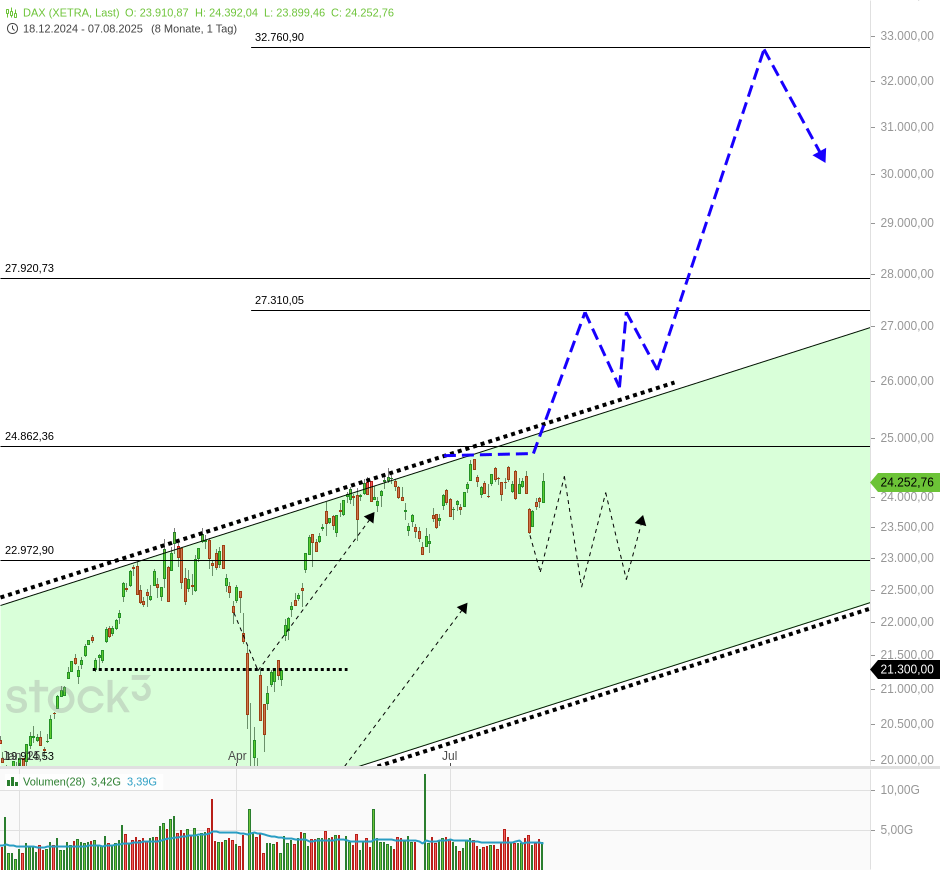
Task: Click the Apr month axis label
Action: tap(237, 756)
